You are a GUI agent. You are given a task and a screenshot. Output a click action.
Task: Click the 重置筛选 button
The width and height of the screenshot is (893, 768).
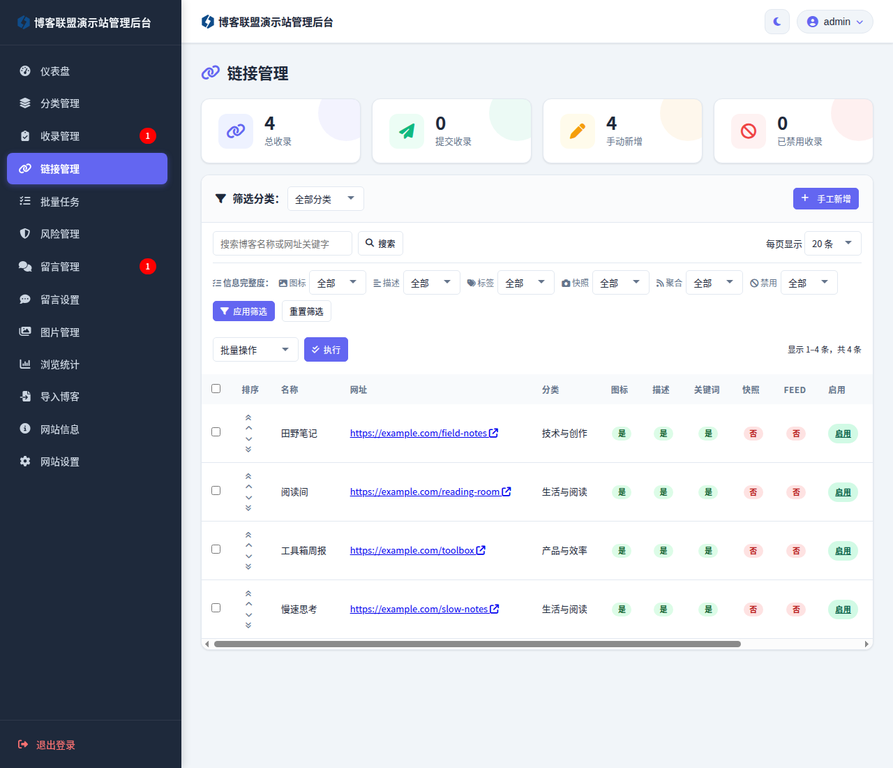click(306, 311)
